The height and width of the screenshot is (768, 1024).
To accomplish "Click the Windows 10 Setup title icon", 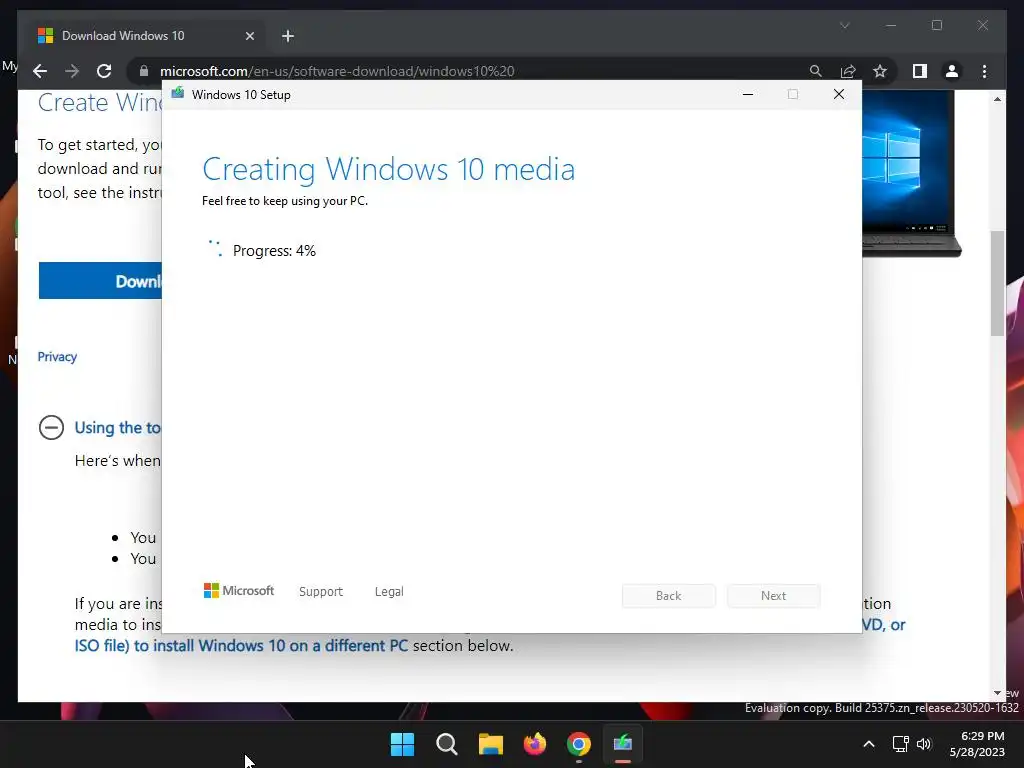I will point(178,93).
